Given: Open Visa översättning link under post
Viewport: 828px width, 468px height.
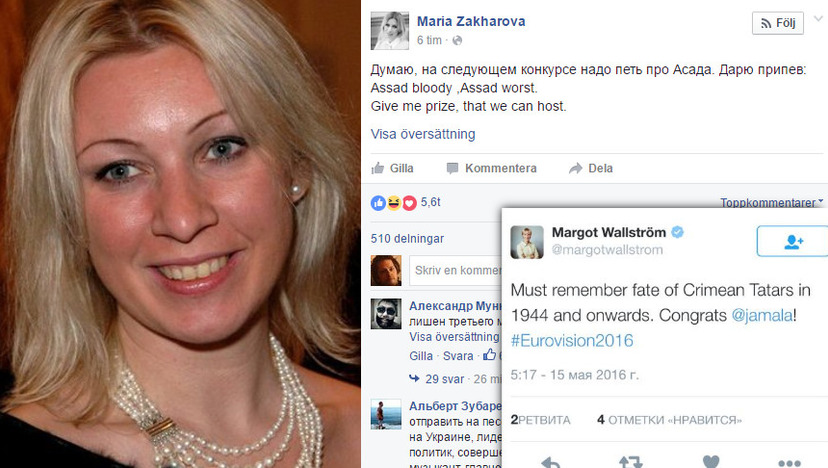Looking at the screenshot, I should coord(423,134).
